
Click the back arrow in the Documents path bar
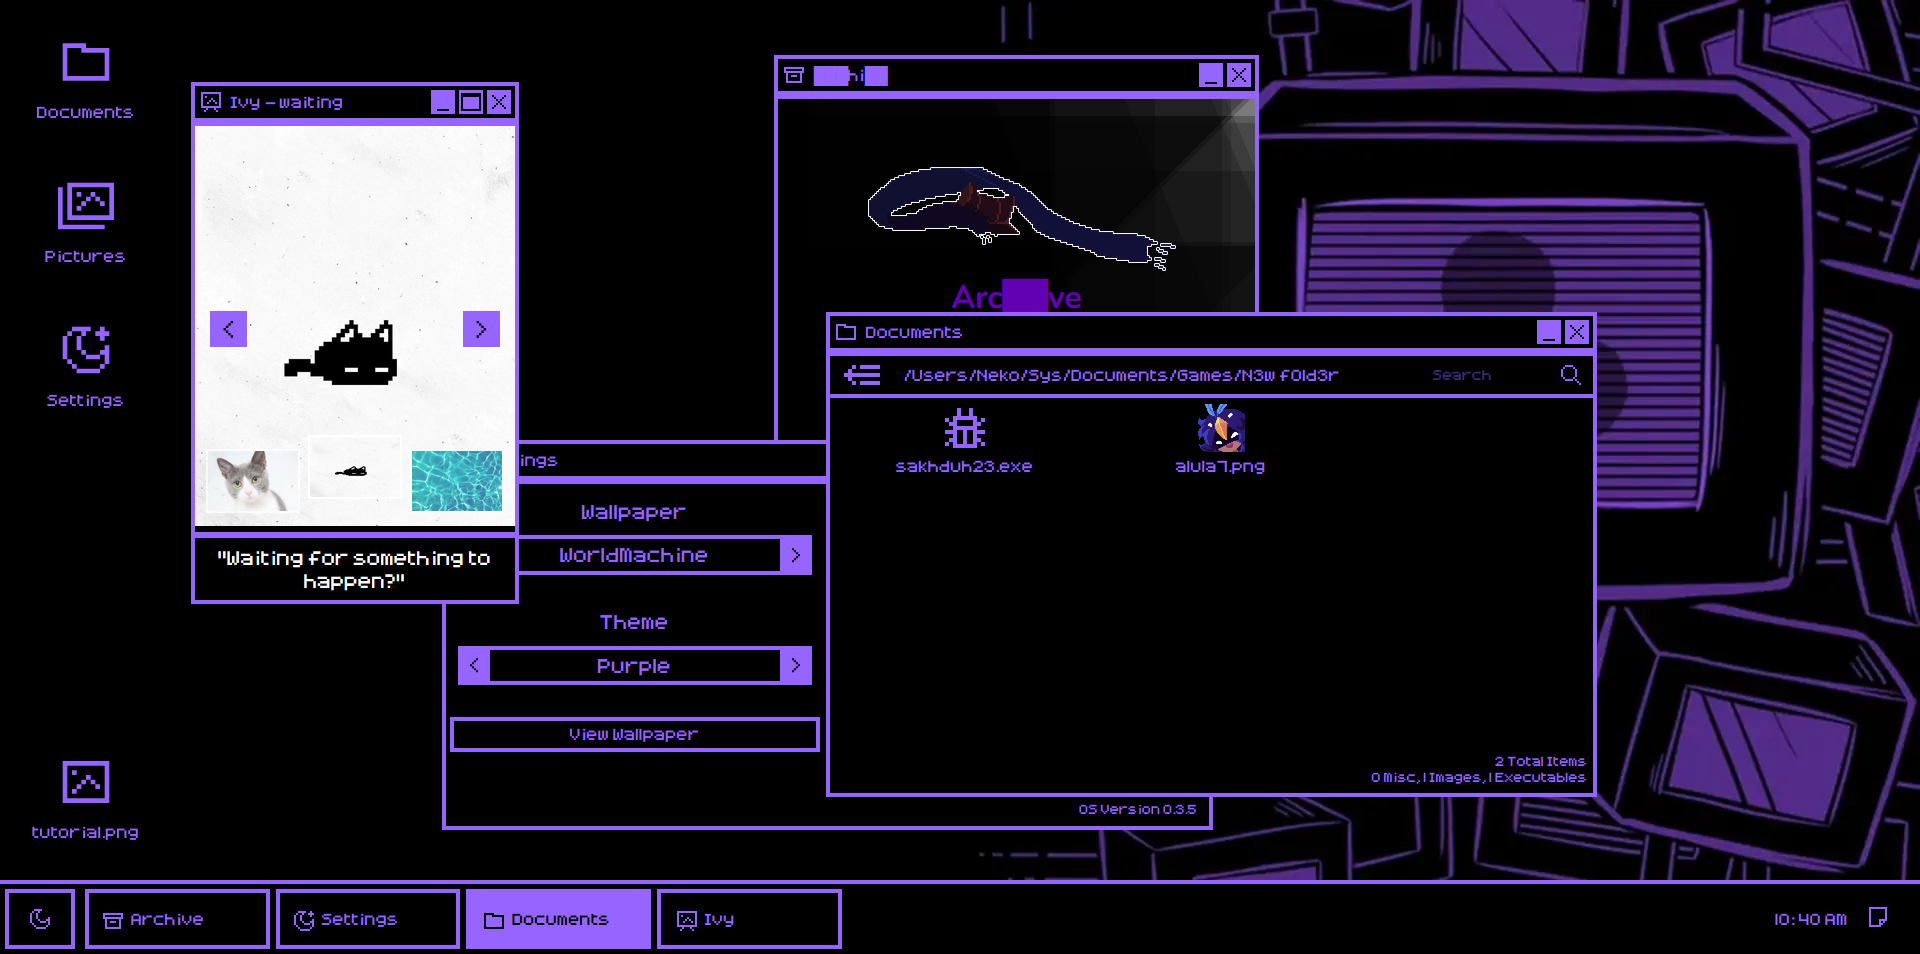click(x=860, y=375)
